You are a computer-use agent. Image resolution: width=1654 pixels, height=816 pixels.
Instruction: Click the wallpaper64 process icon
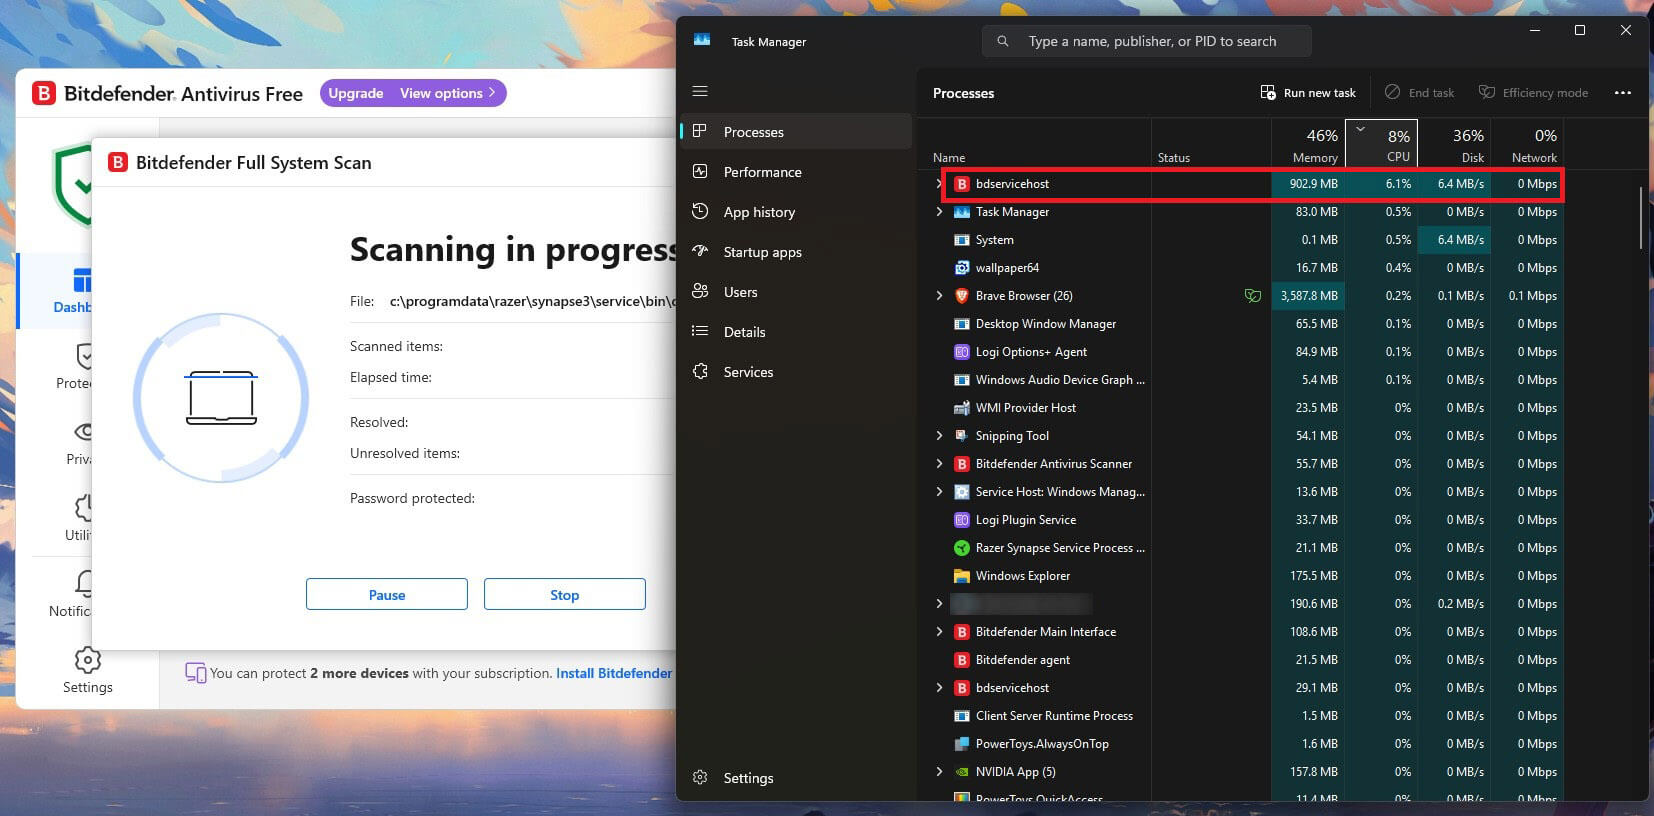[x=961, y=268]
